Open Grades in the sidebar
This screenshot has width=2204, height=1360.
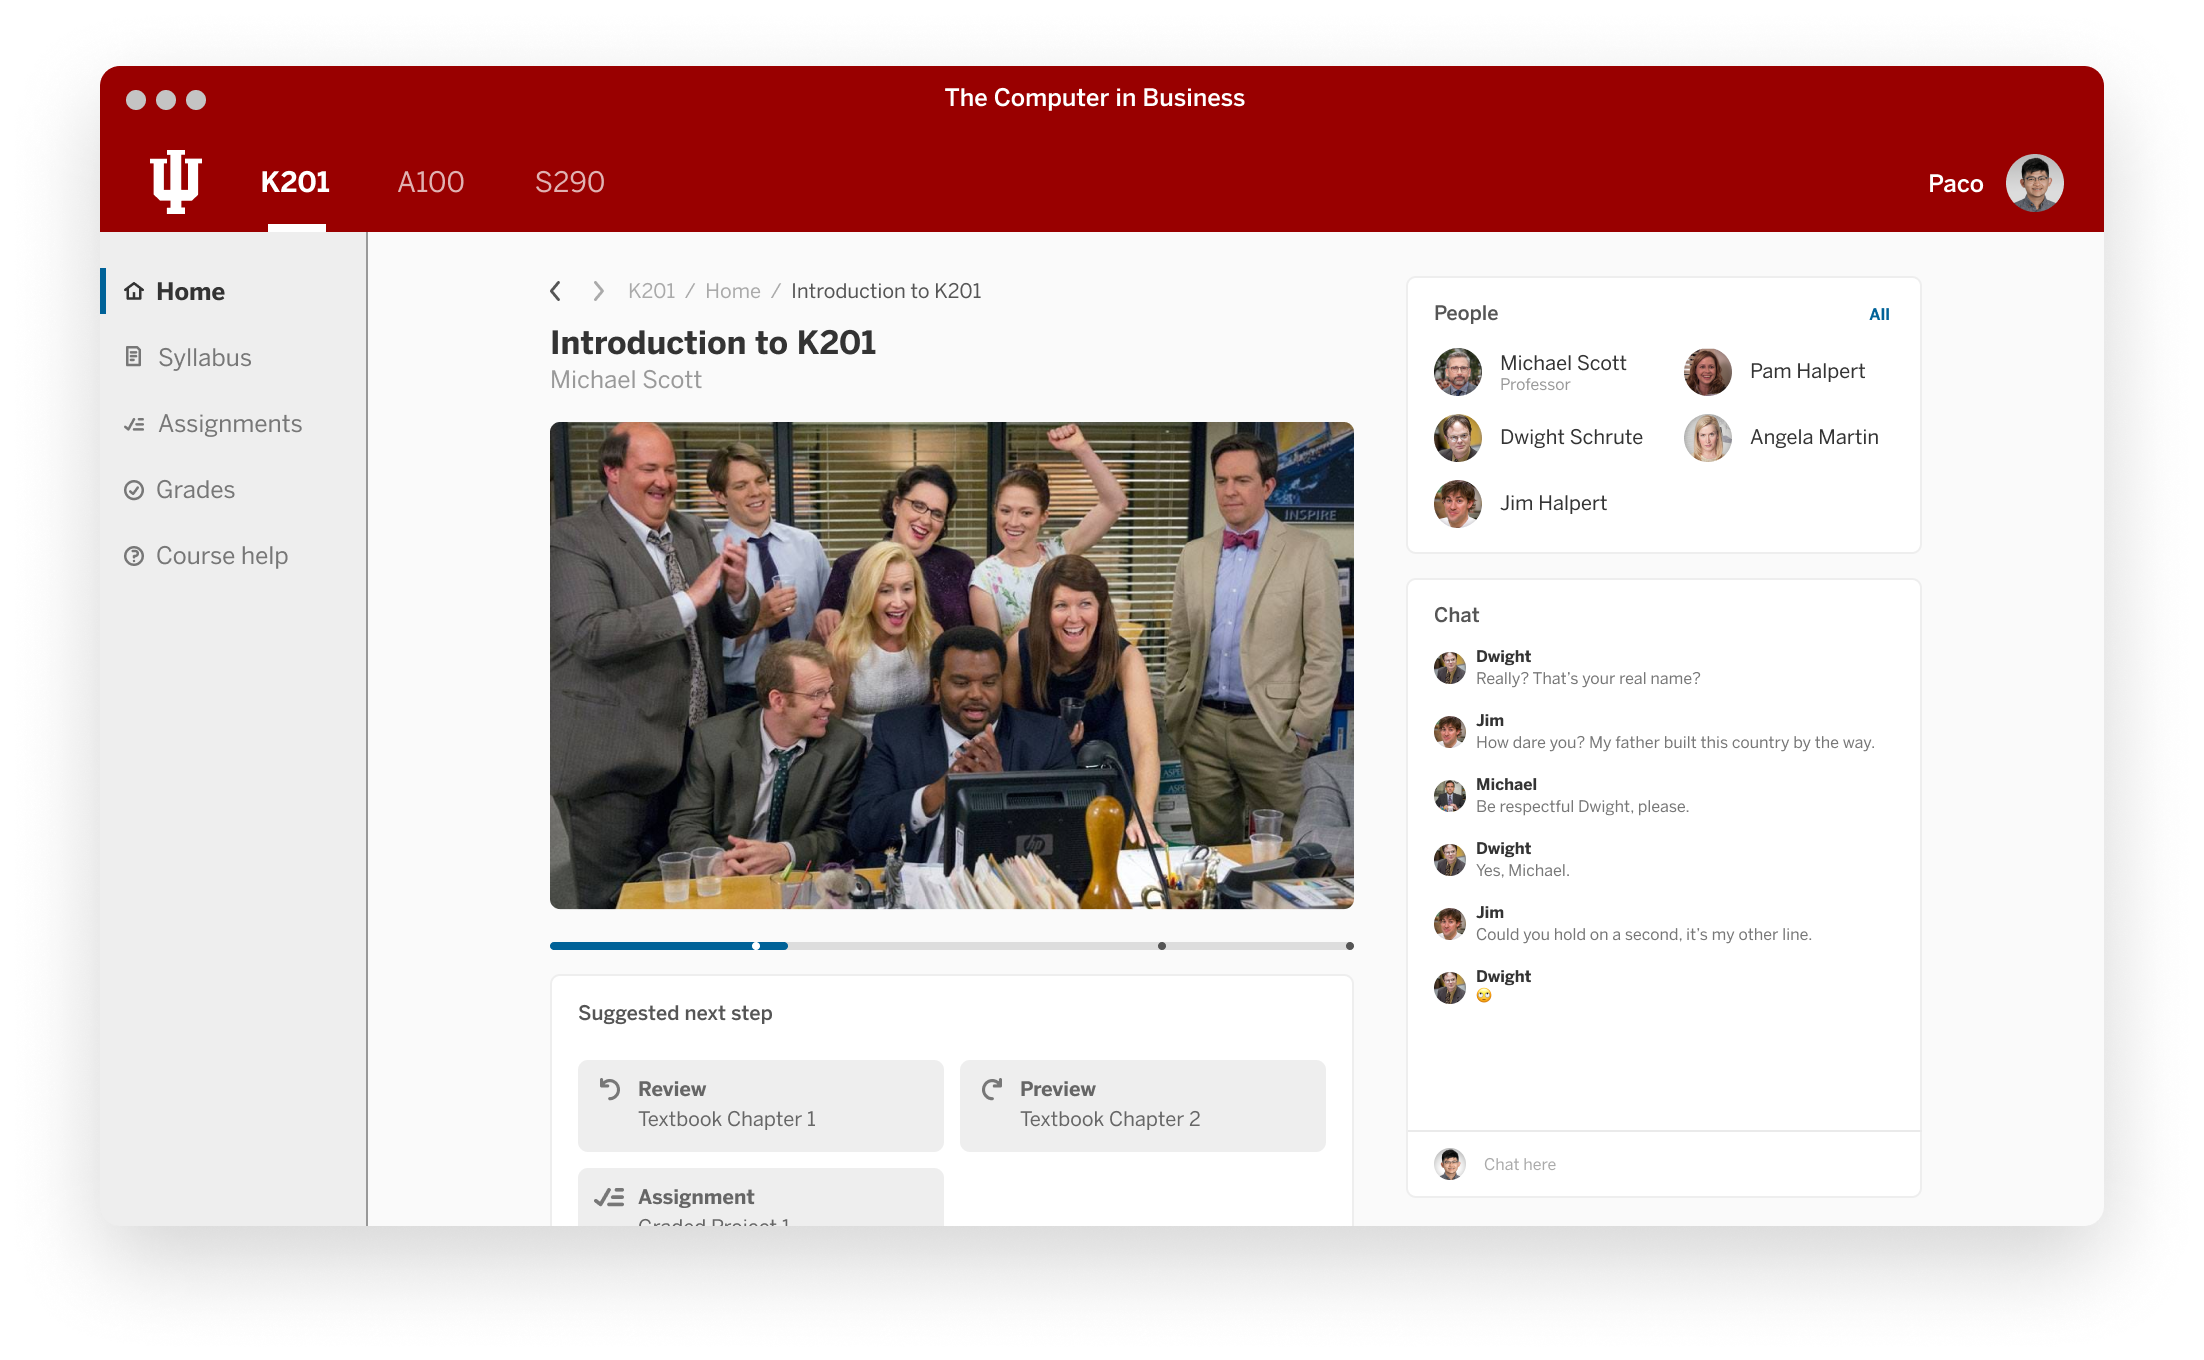click(234, 490)
